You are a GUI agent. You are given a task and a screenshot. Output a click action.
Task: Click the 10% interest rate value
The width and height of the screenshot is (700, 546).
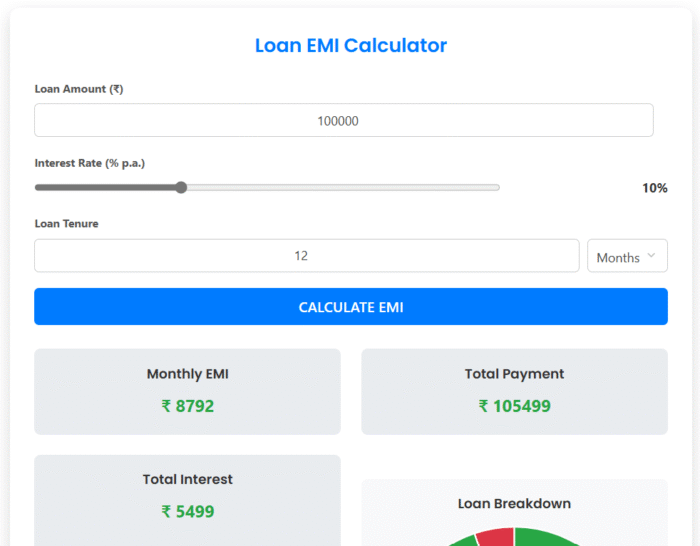point(654,188)
